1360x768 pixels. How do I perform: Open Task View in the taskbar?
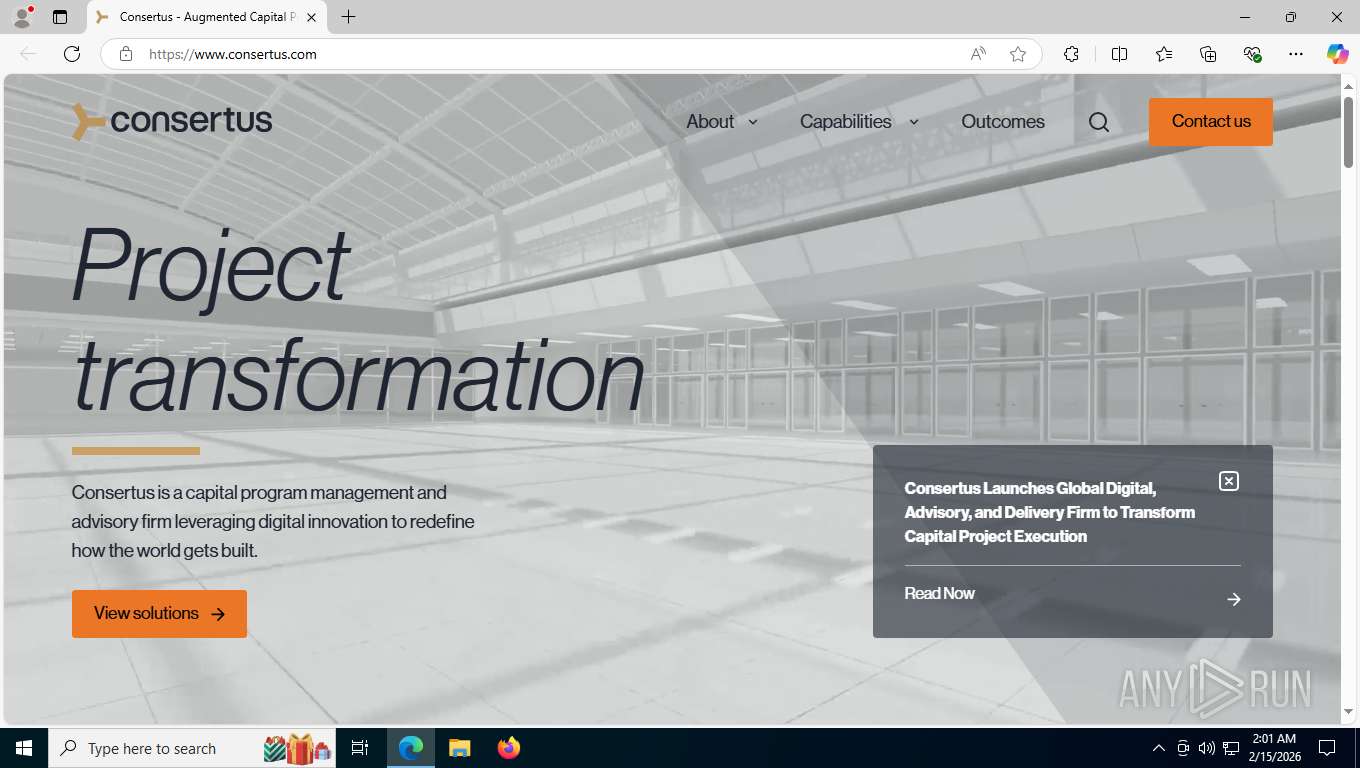pos(360,748)
